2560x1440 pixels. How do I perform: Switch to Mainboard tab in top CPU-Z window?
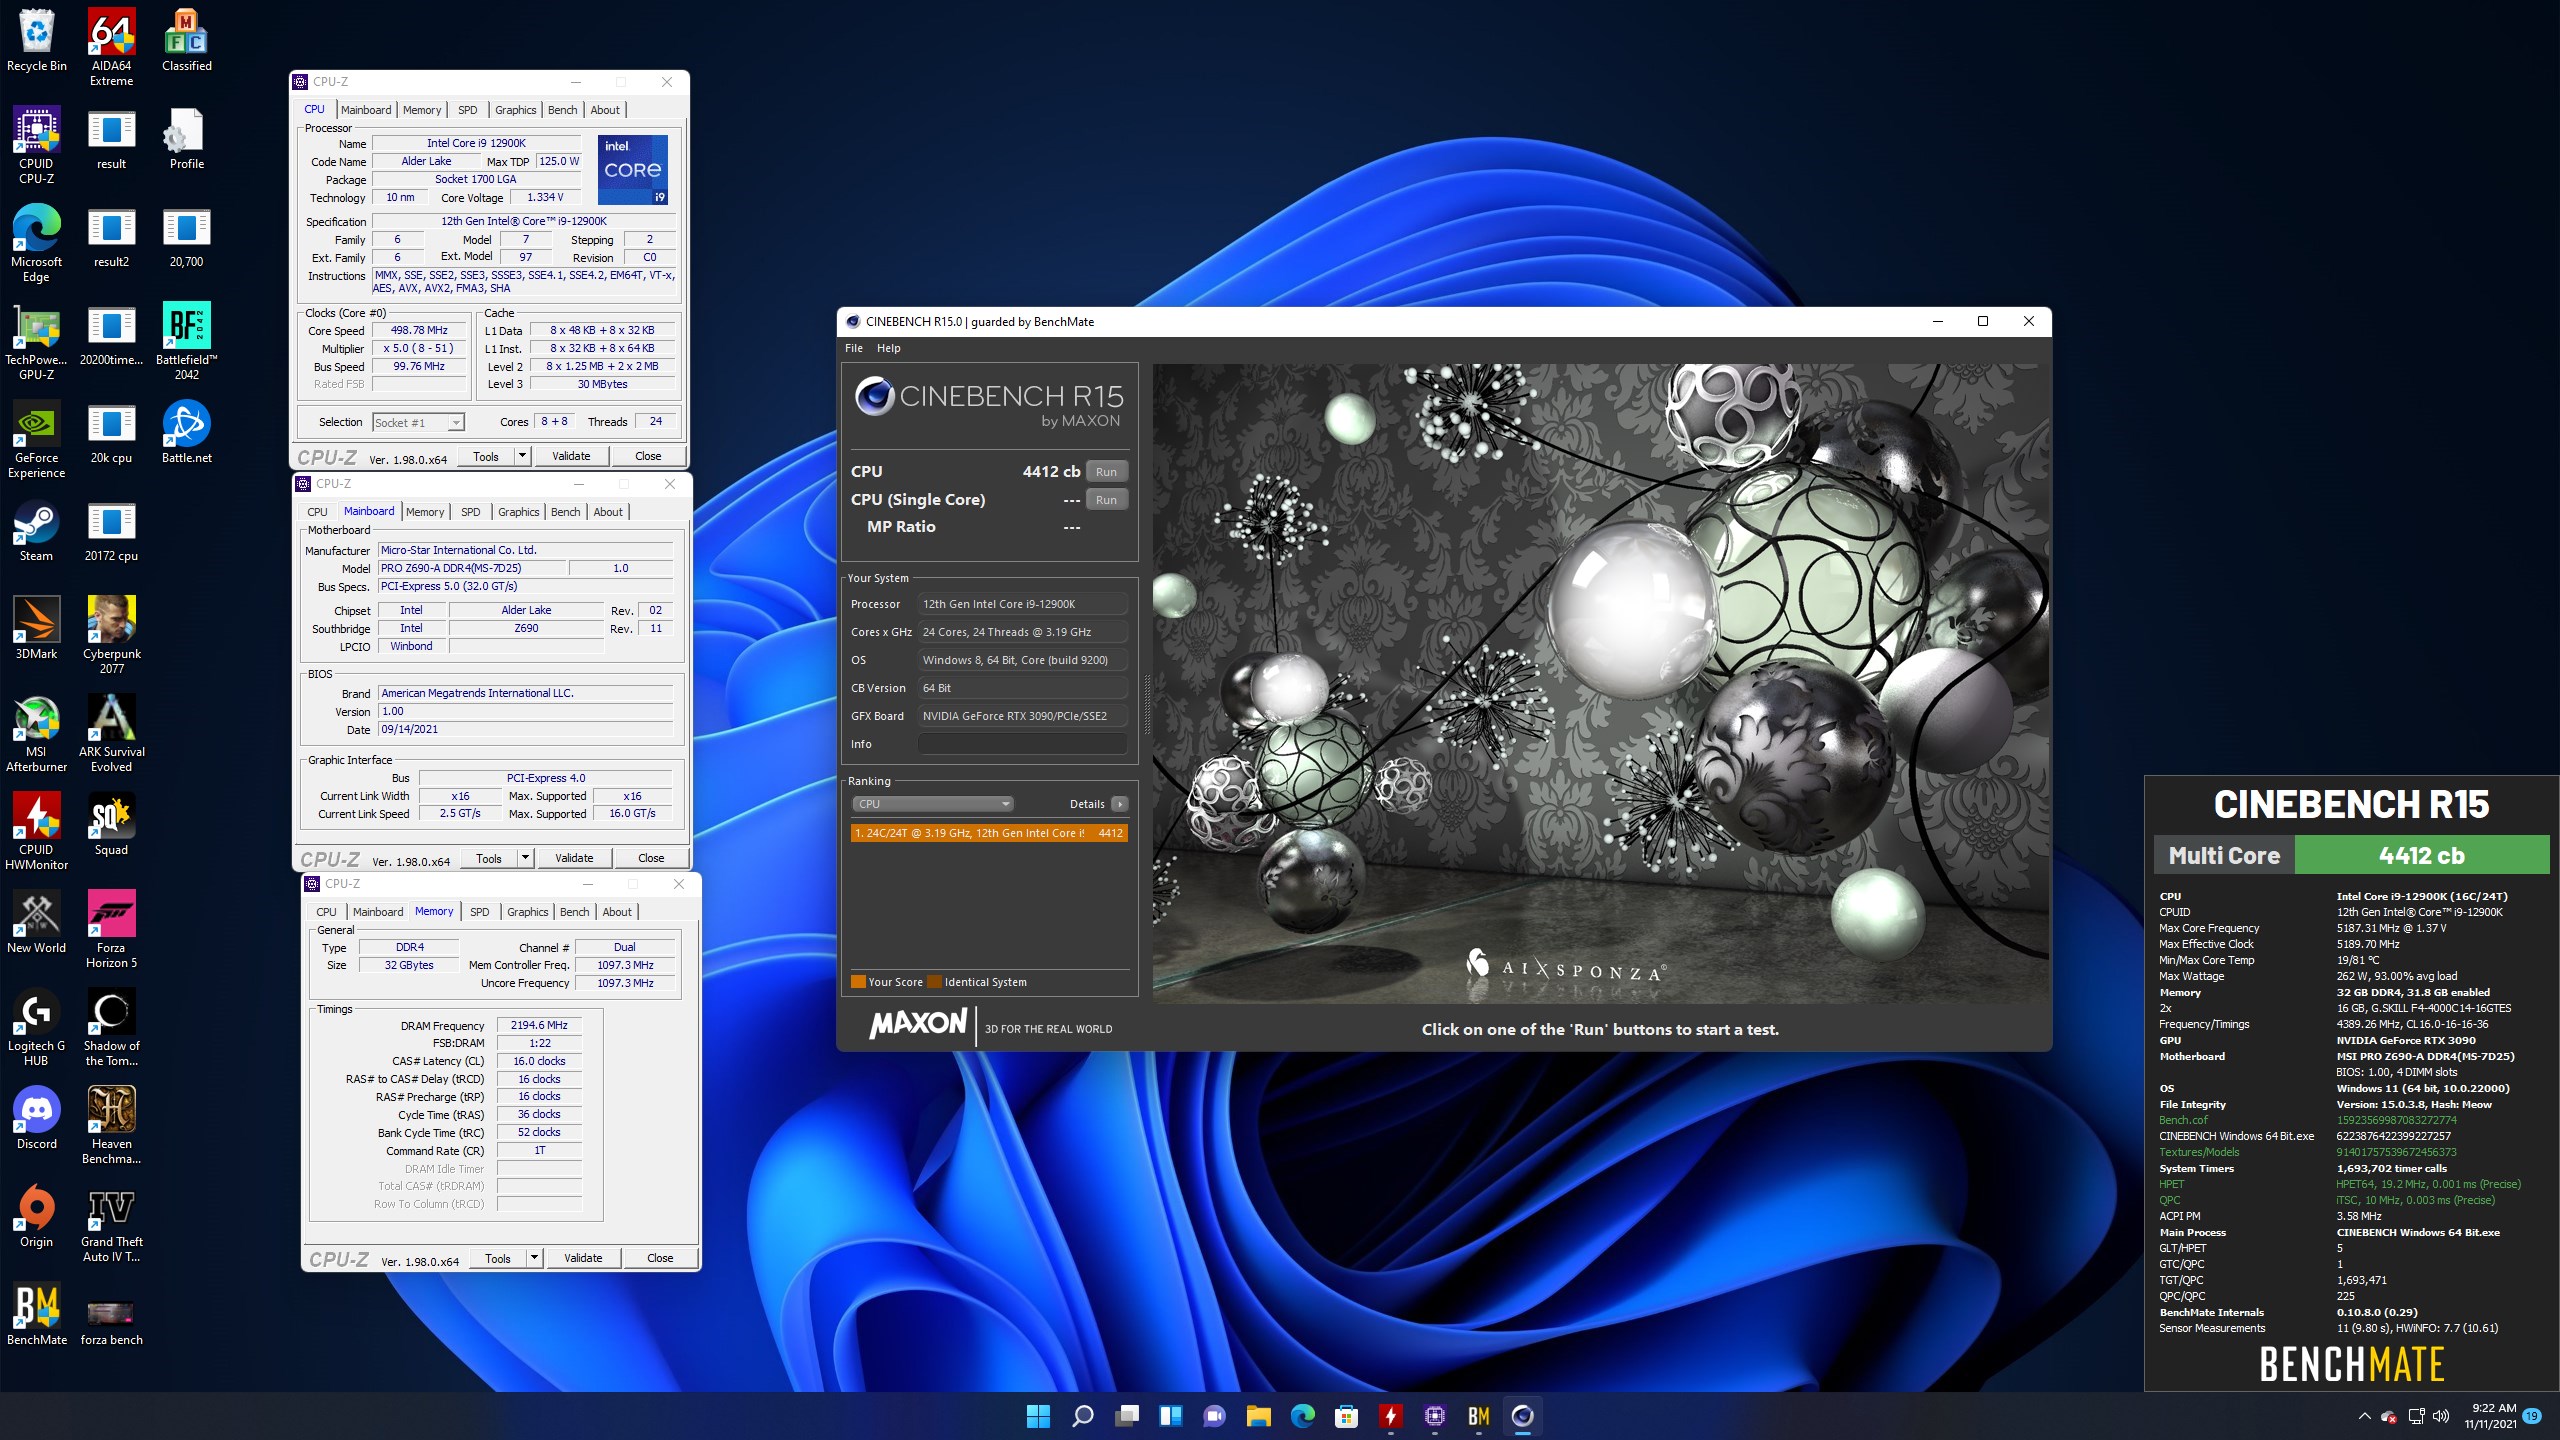[x=366, y=110]
